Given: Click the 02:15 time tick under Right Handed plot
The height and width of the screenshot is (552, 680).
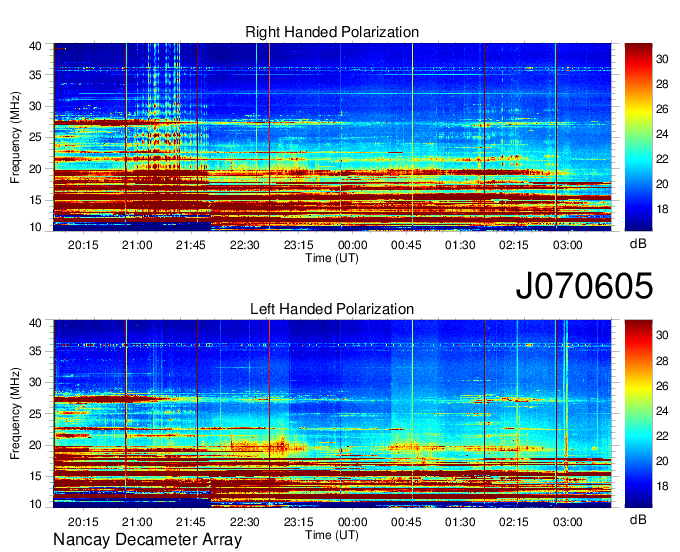Looking at the screenshot, I should (514, 245).
